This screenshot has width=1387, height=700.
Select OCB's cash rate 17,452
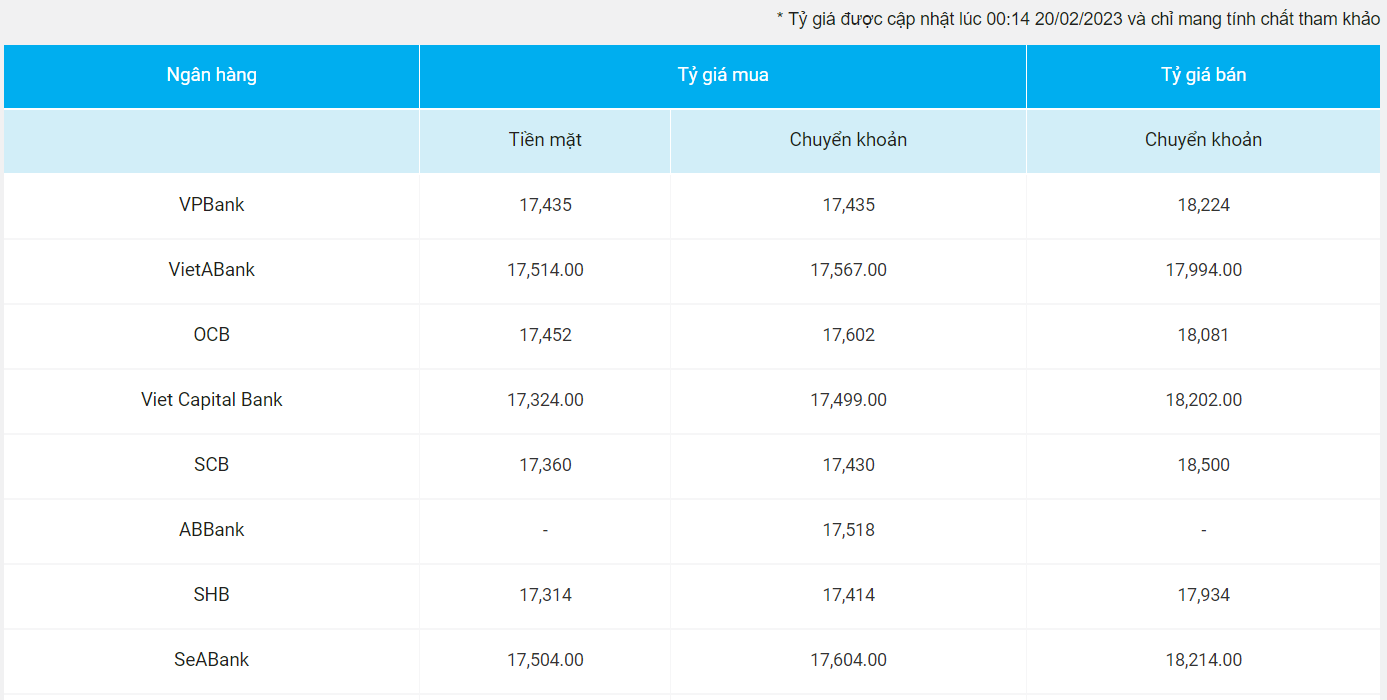tap(545, 335)
